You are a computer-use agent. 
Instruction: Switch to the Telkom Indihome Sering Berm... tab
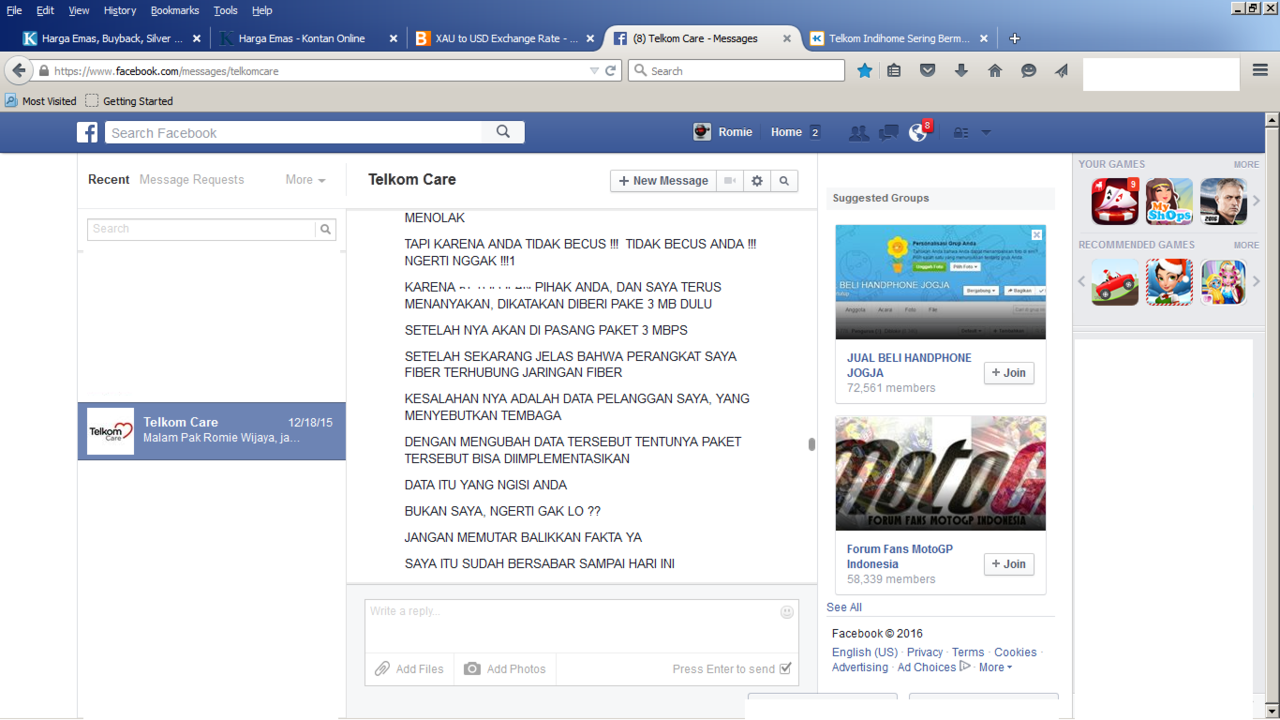899,39
